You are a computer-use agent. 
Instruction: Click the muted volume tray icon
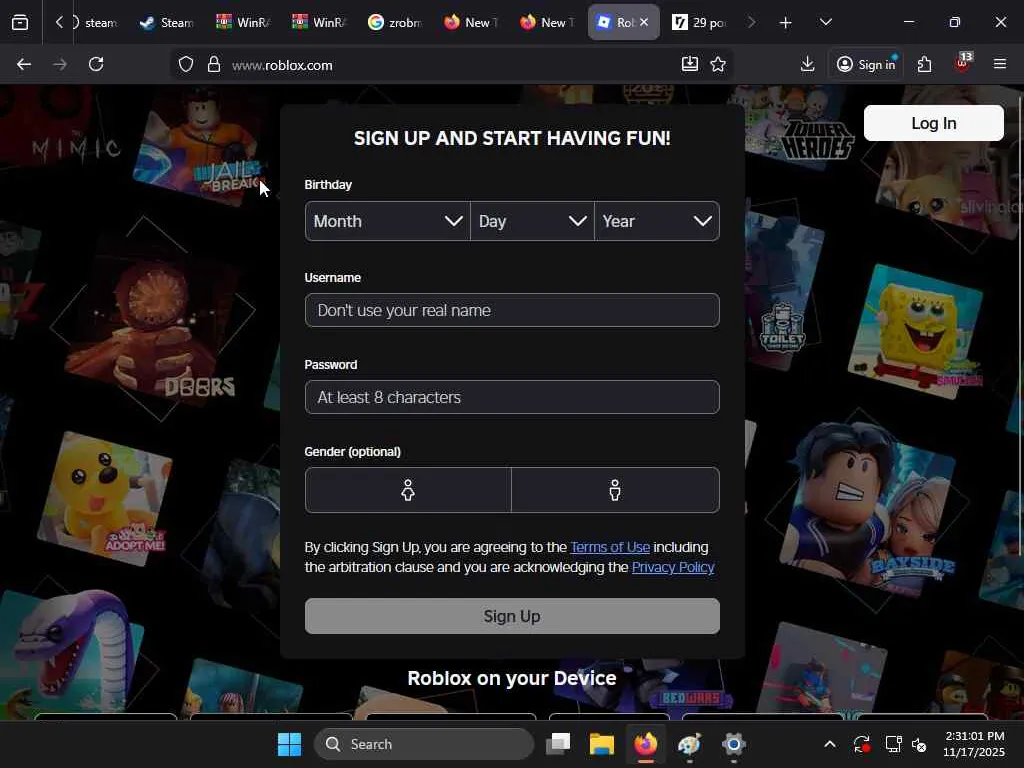click(x=919, y=744)
